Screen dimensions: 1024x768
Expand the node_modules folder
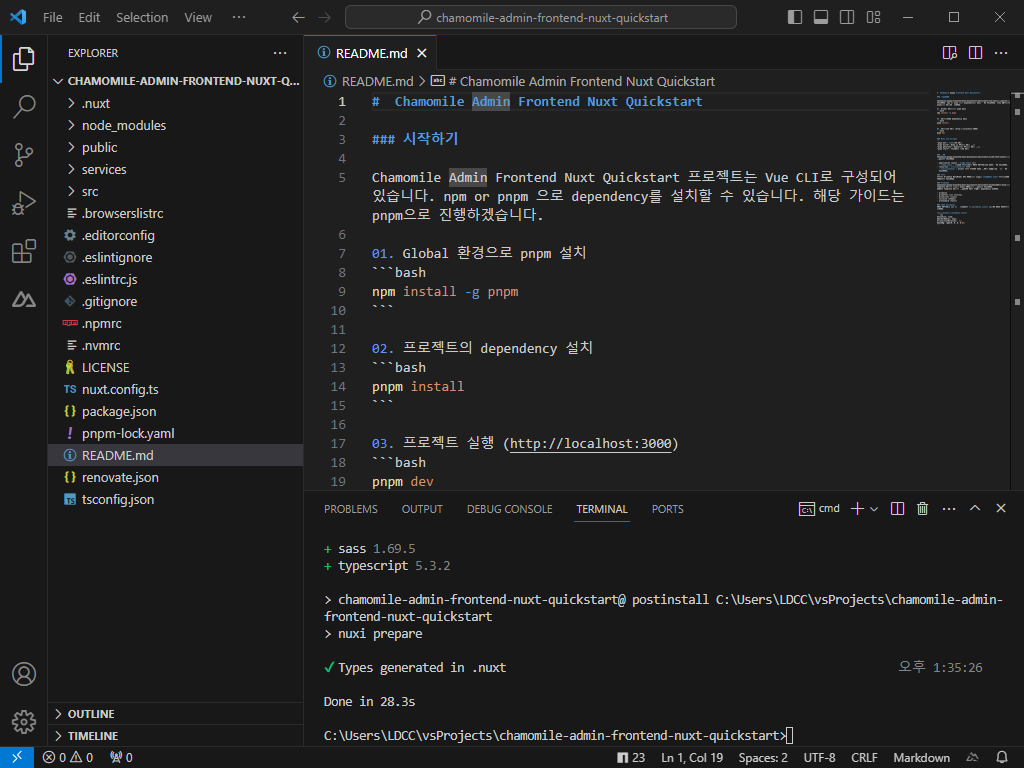(x=175, y=125)
